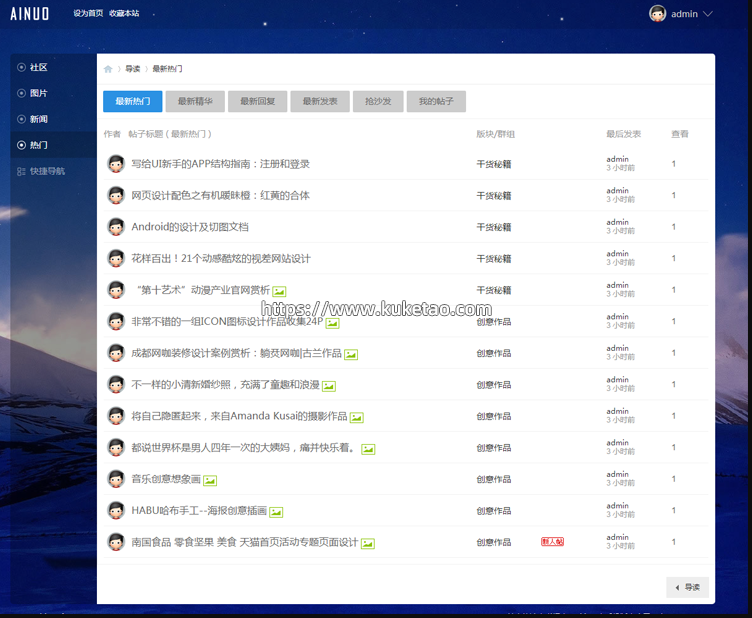
Task: Expand the admin account dropdown arrow
Action: [707, 14]
